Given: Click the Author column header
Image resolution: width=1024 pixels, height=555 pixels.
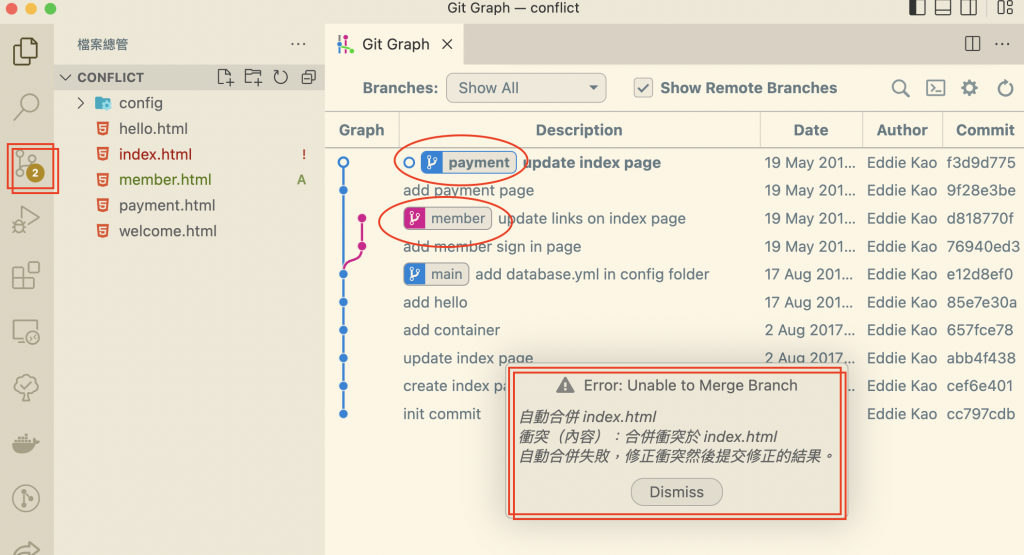Looking at the screenshot, I should pos(902,130).
